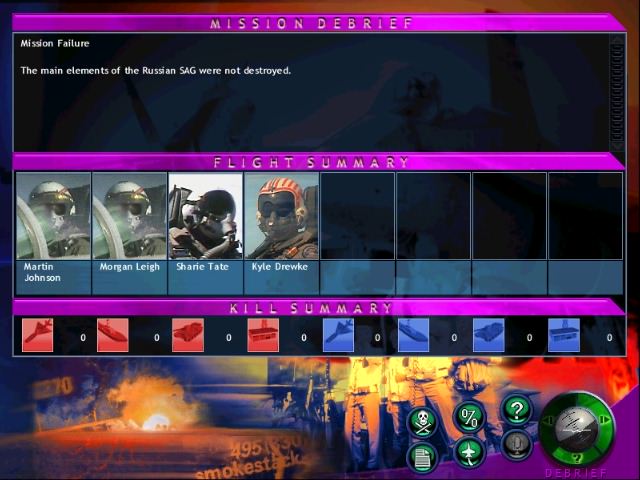Choose Sharie Tate's pilot portrait
The image size is (640, 480).
coord(206,216)
